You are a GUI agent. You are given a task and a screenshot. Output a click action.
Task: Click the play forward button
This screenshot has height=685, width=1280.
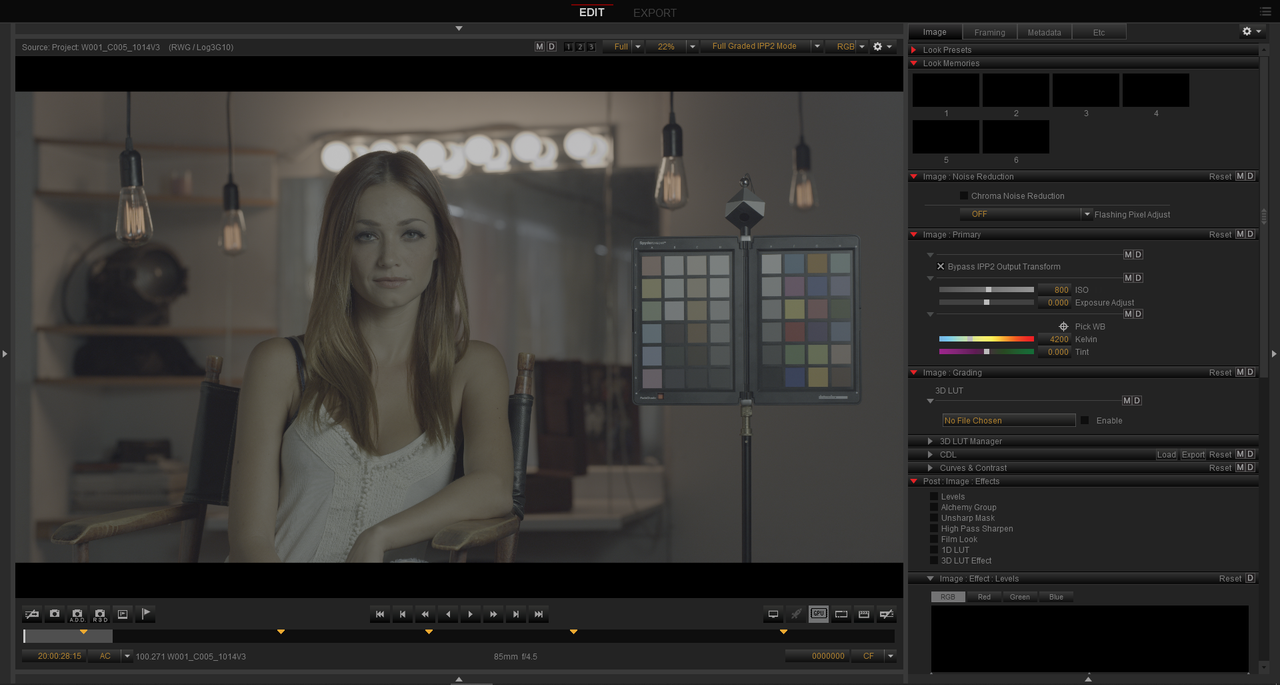coord(470,614)
